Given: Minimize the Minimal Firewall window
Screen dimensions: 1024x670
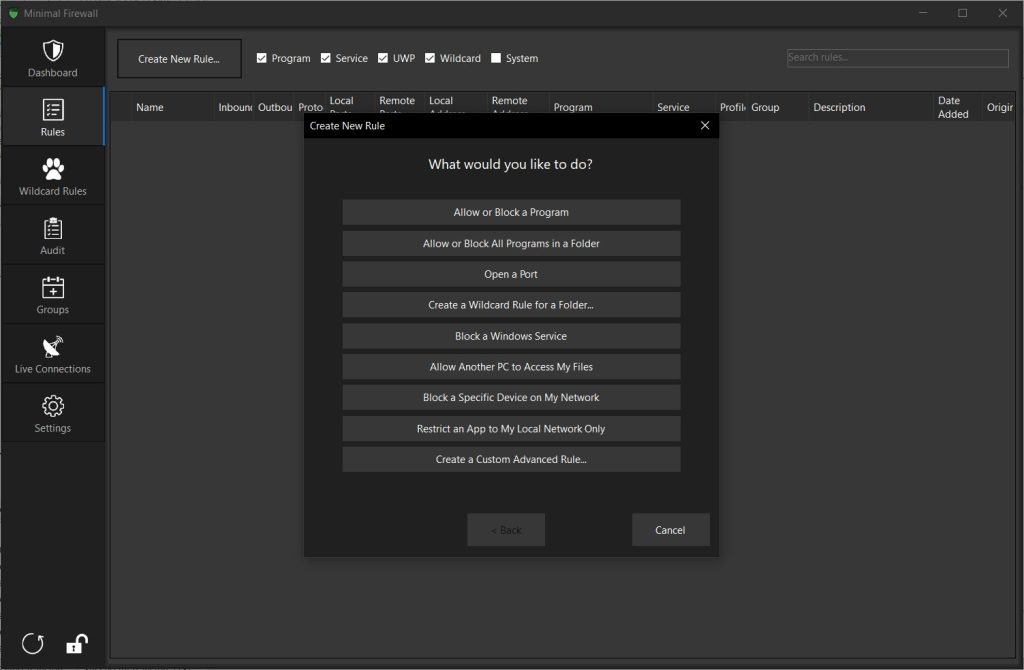Looking at the screenshot, I should point(923,13).
